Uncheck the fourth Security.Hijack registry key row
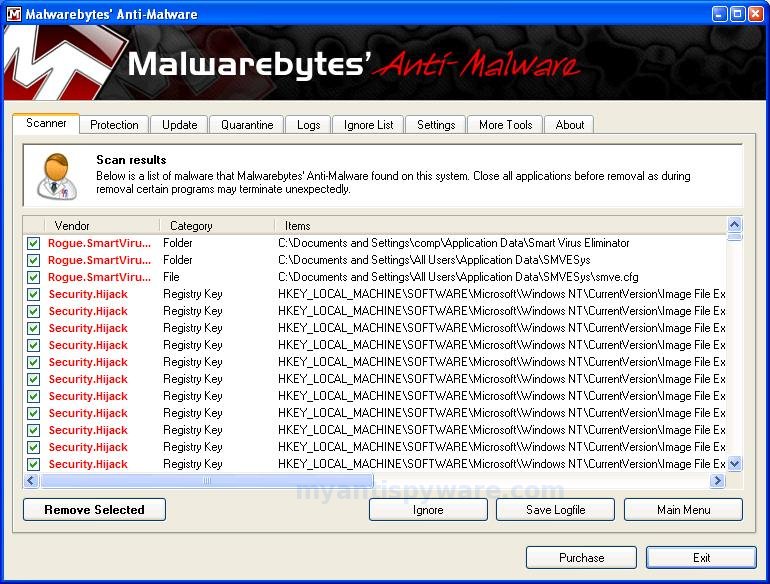 [x=33, y=345]
